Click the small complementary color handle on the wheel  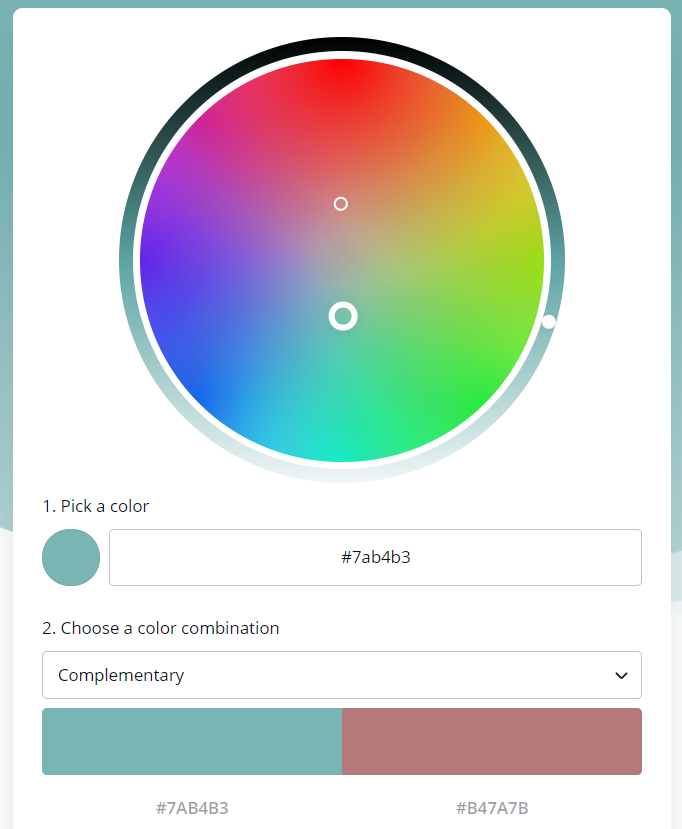coord(341,204)
